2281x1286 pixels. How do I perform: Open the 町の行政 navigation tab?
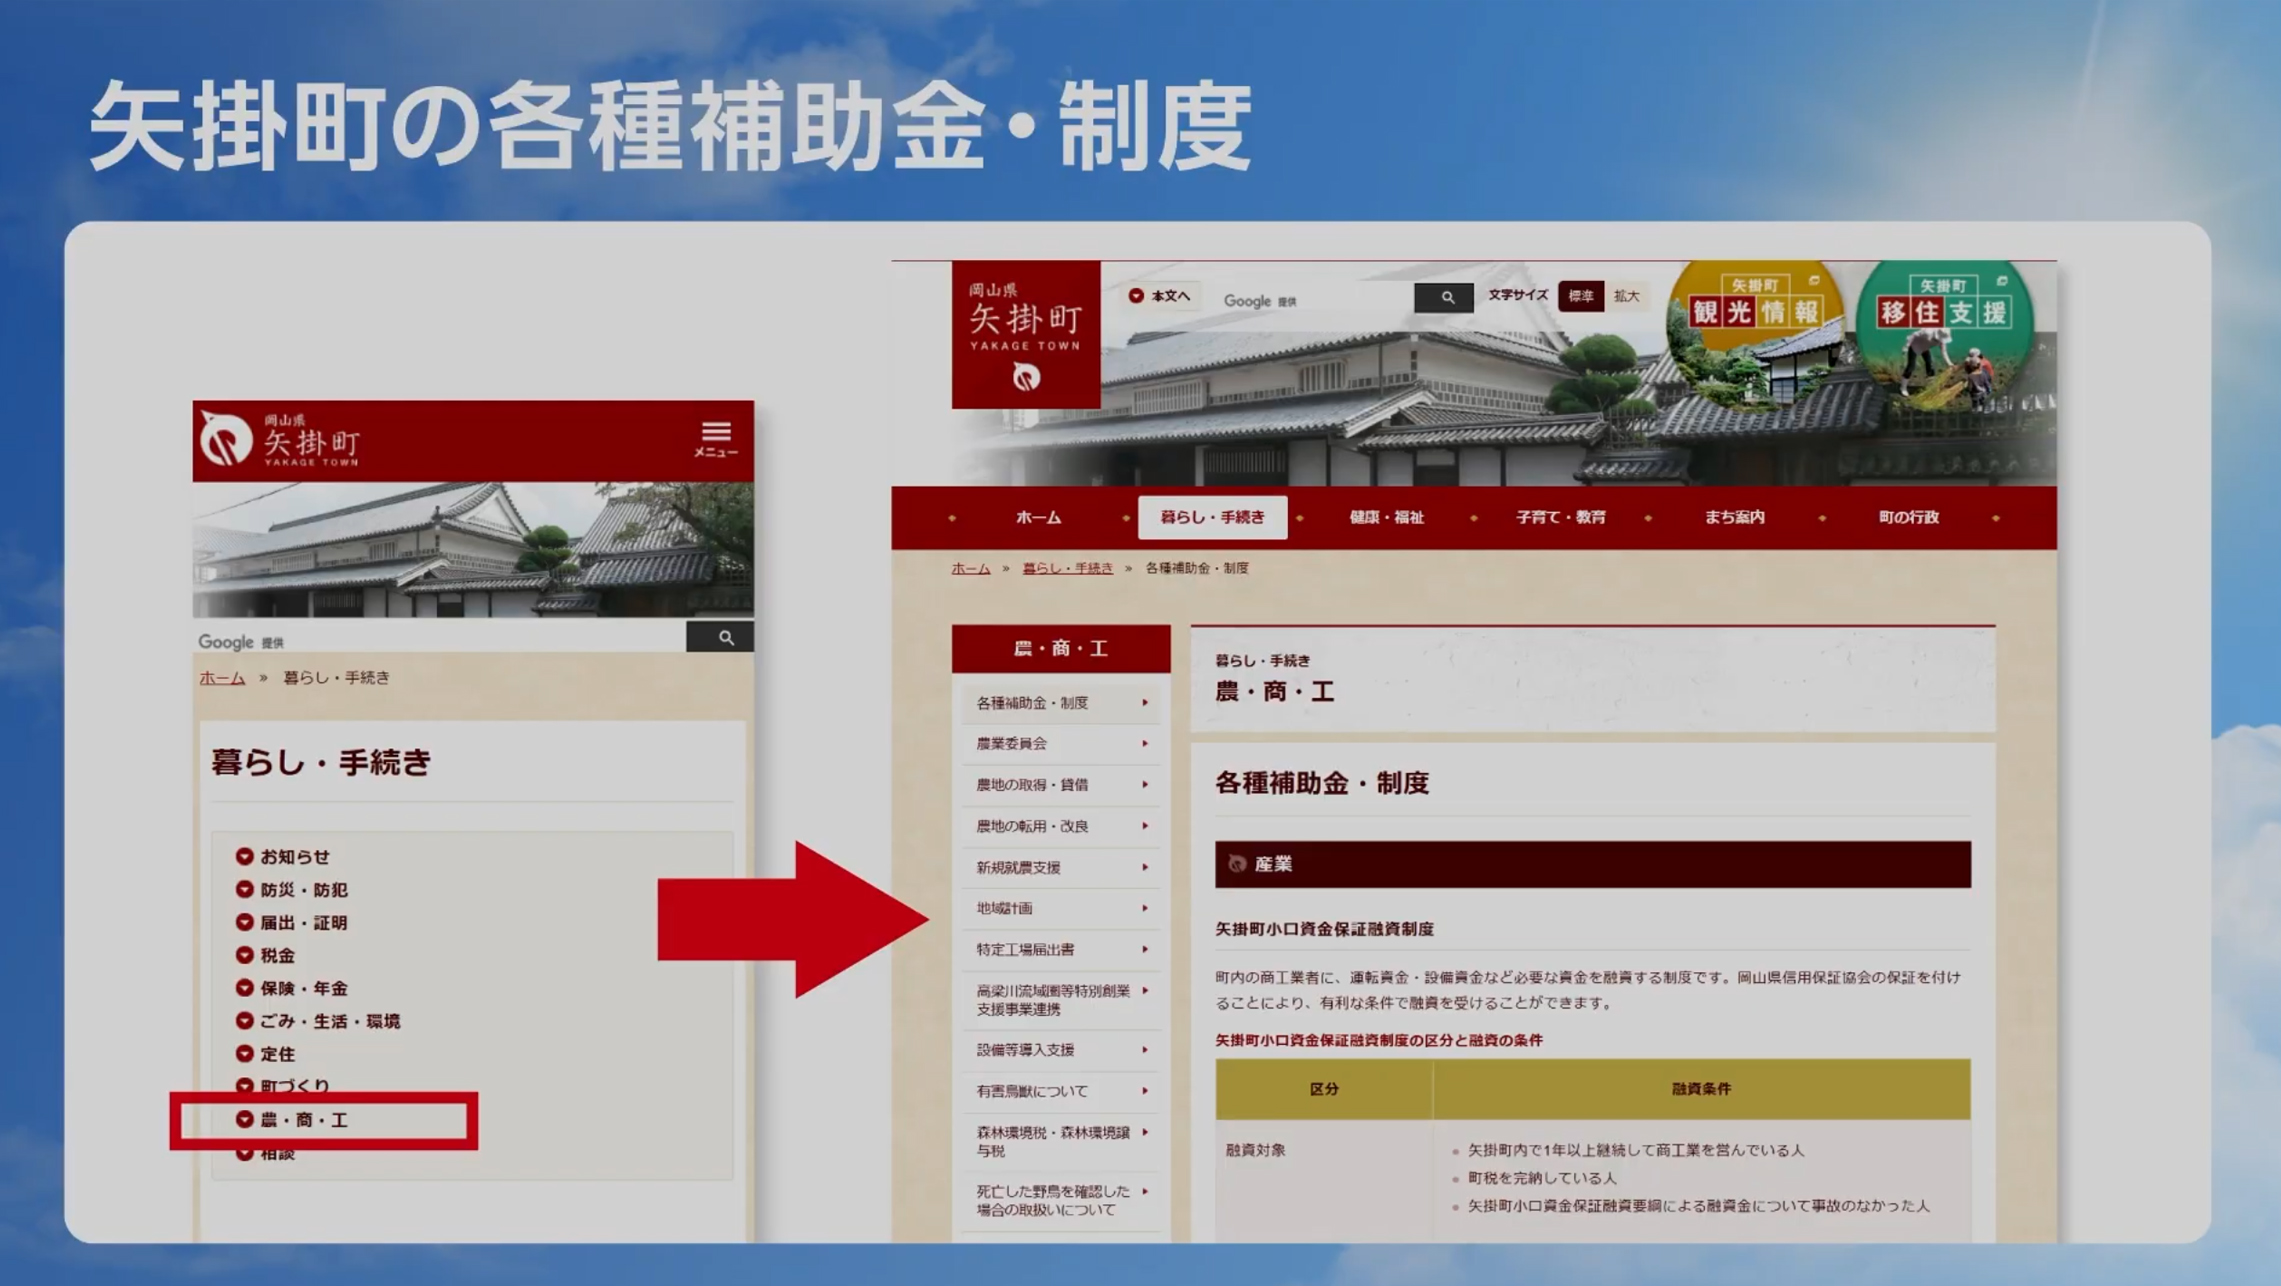pyautogui.click(x=1907, y=517)
